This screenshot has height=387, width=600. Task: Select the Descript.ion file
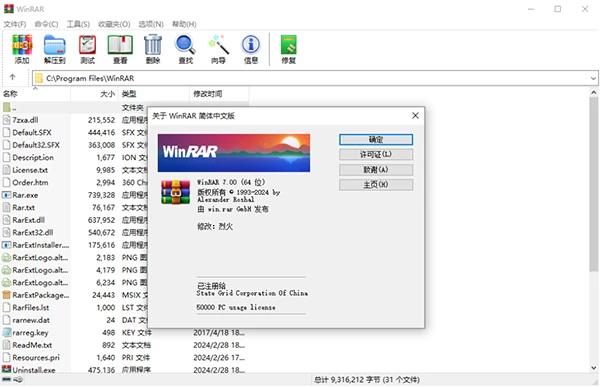(33, 158)
